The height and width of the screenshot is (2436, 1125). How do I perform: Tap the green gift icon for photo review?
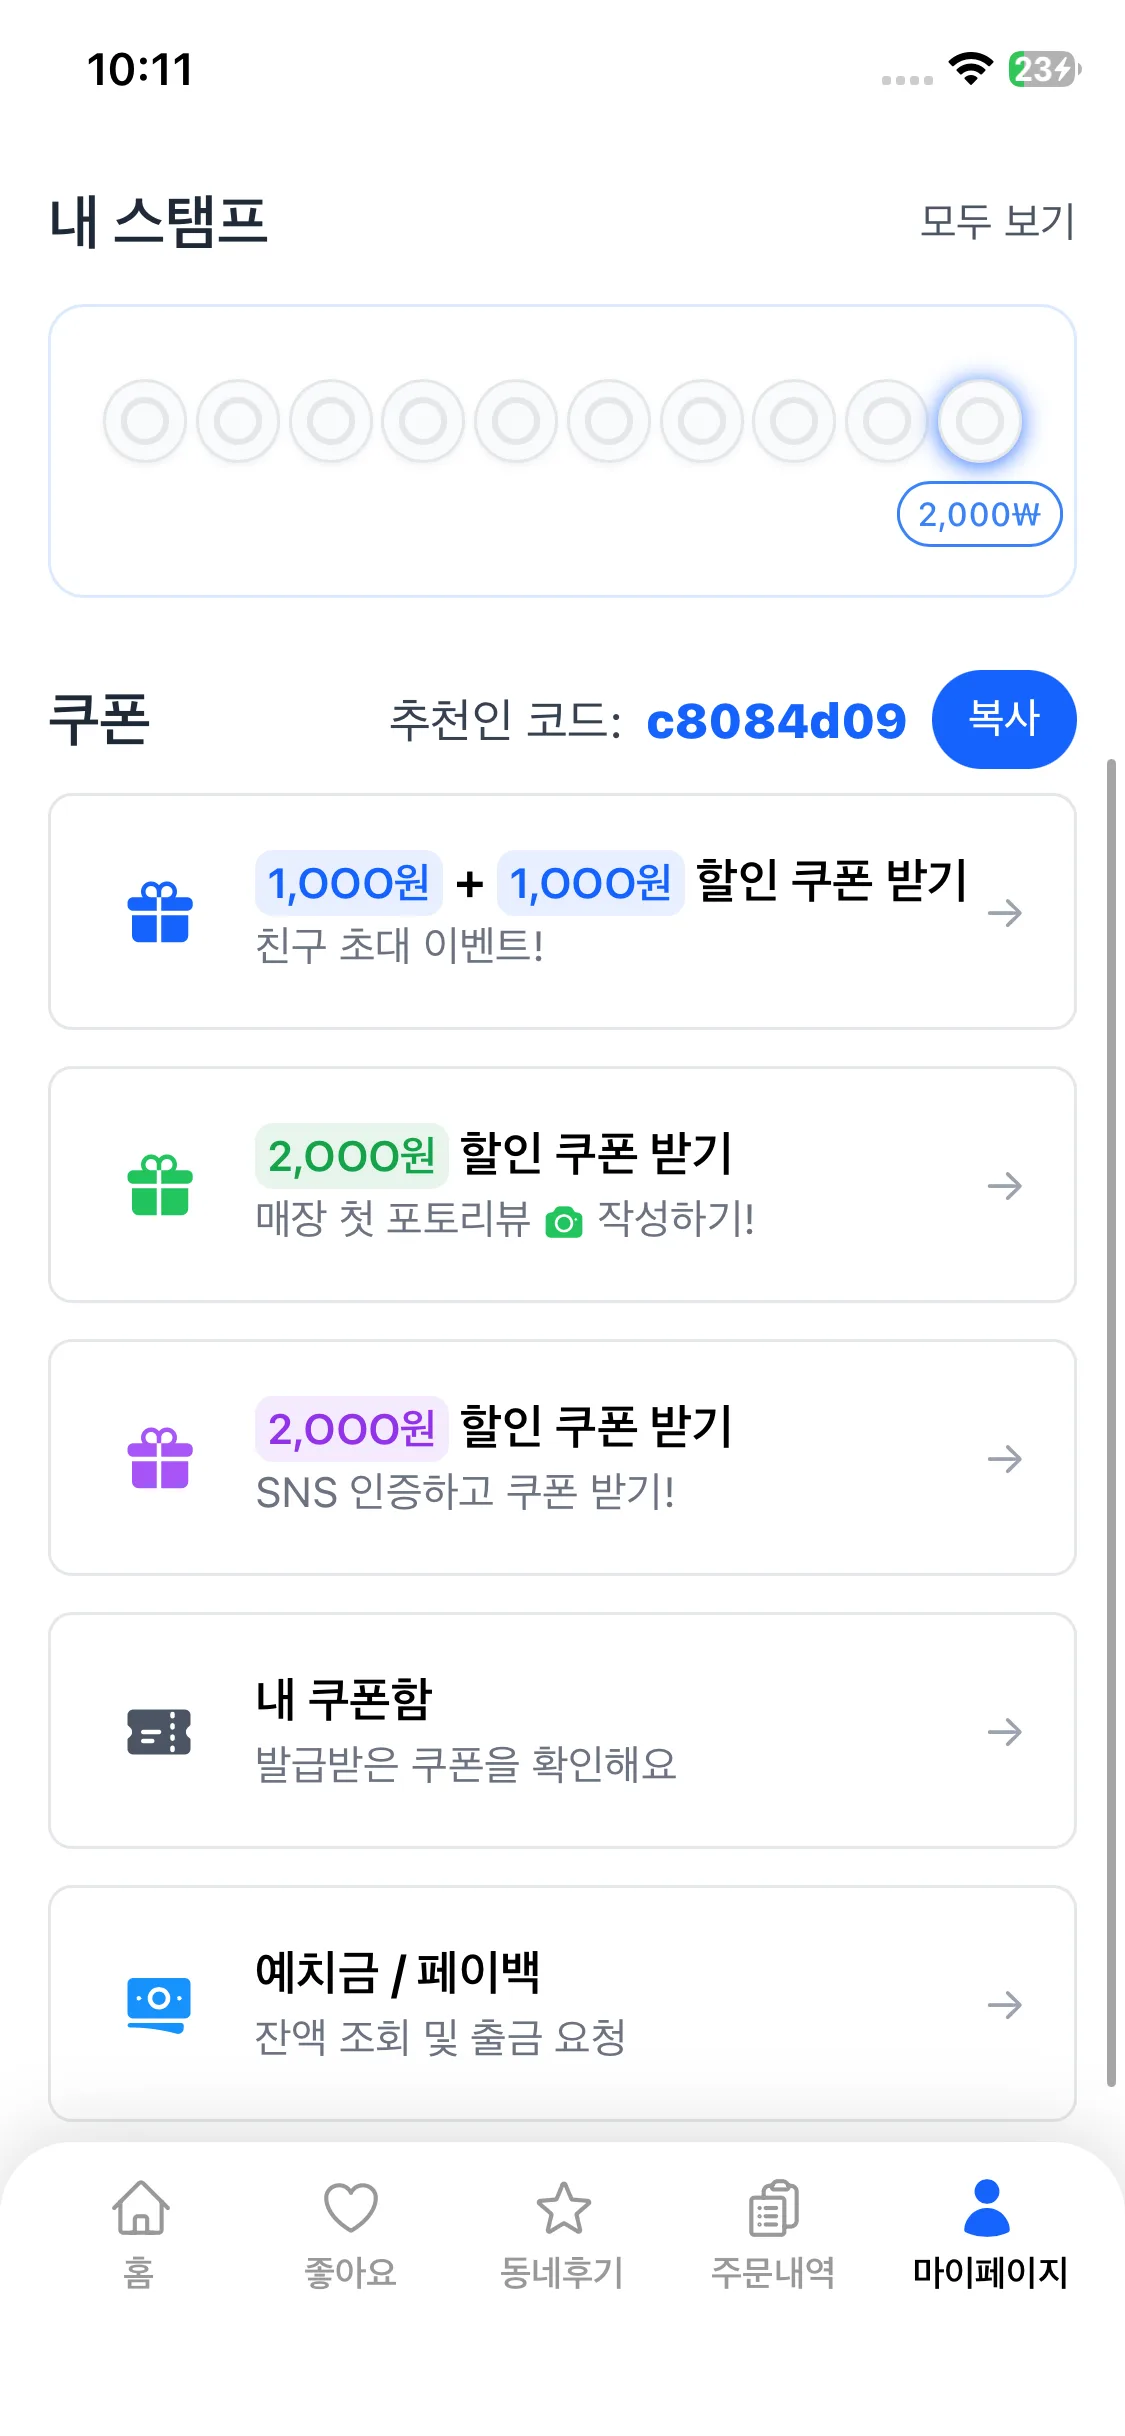[x=160, y=1185]
